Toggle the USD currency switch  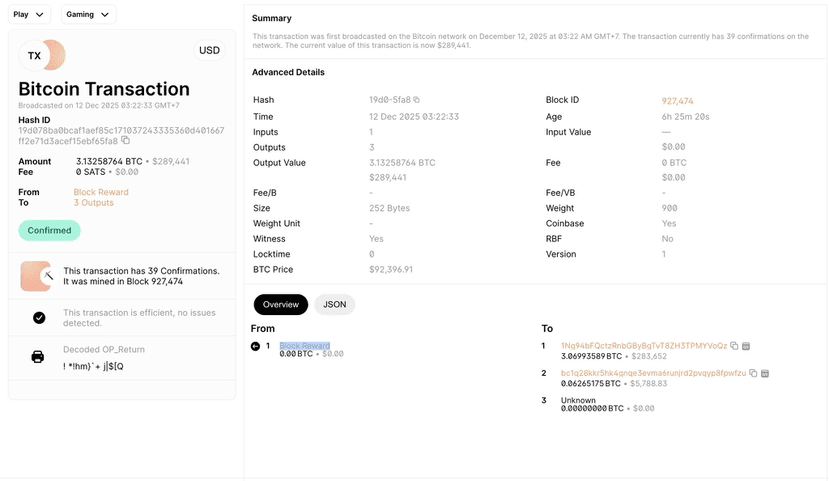click(x=209, y=50)
